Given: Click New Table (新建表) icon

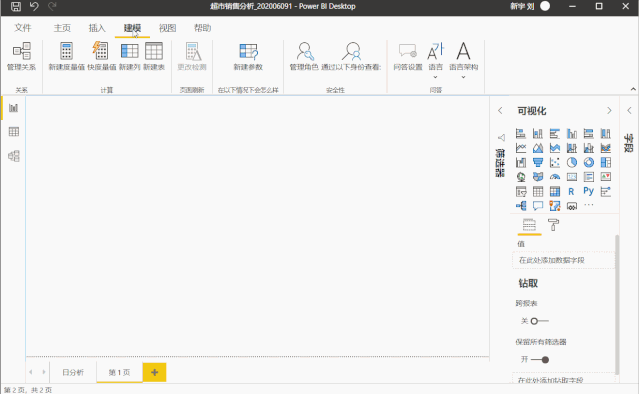Looking at the screenshot, I should click(154, 51).
